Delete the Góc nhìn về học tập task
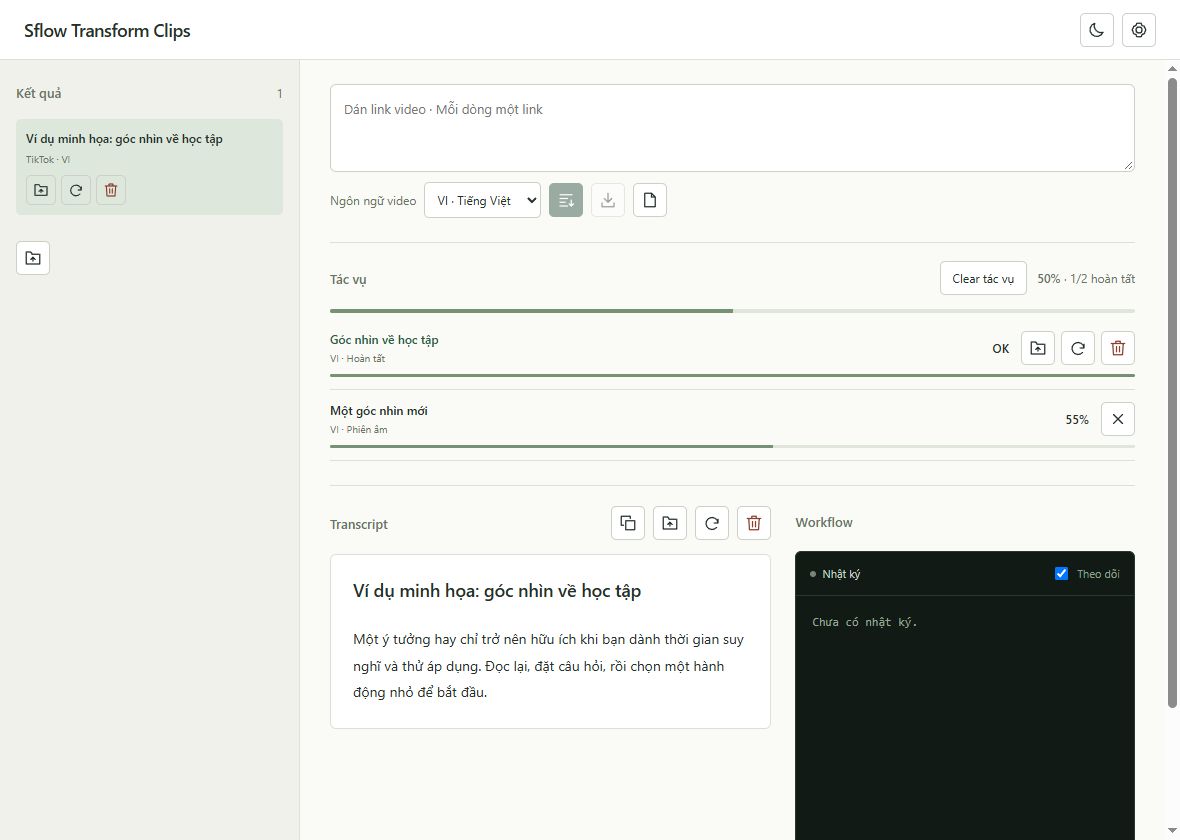1180x840 pixels. pos(1118,348)
